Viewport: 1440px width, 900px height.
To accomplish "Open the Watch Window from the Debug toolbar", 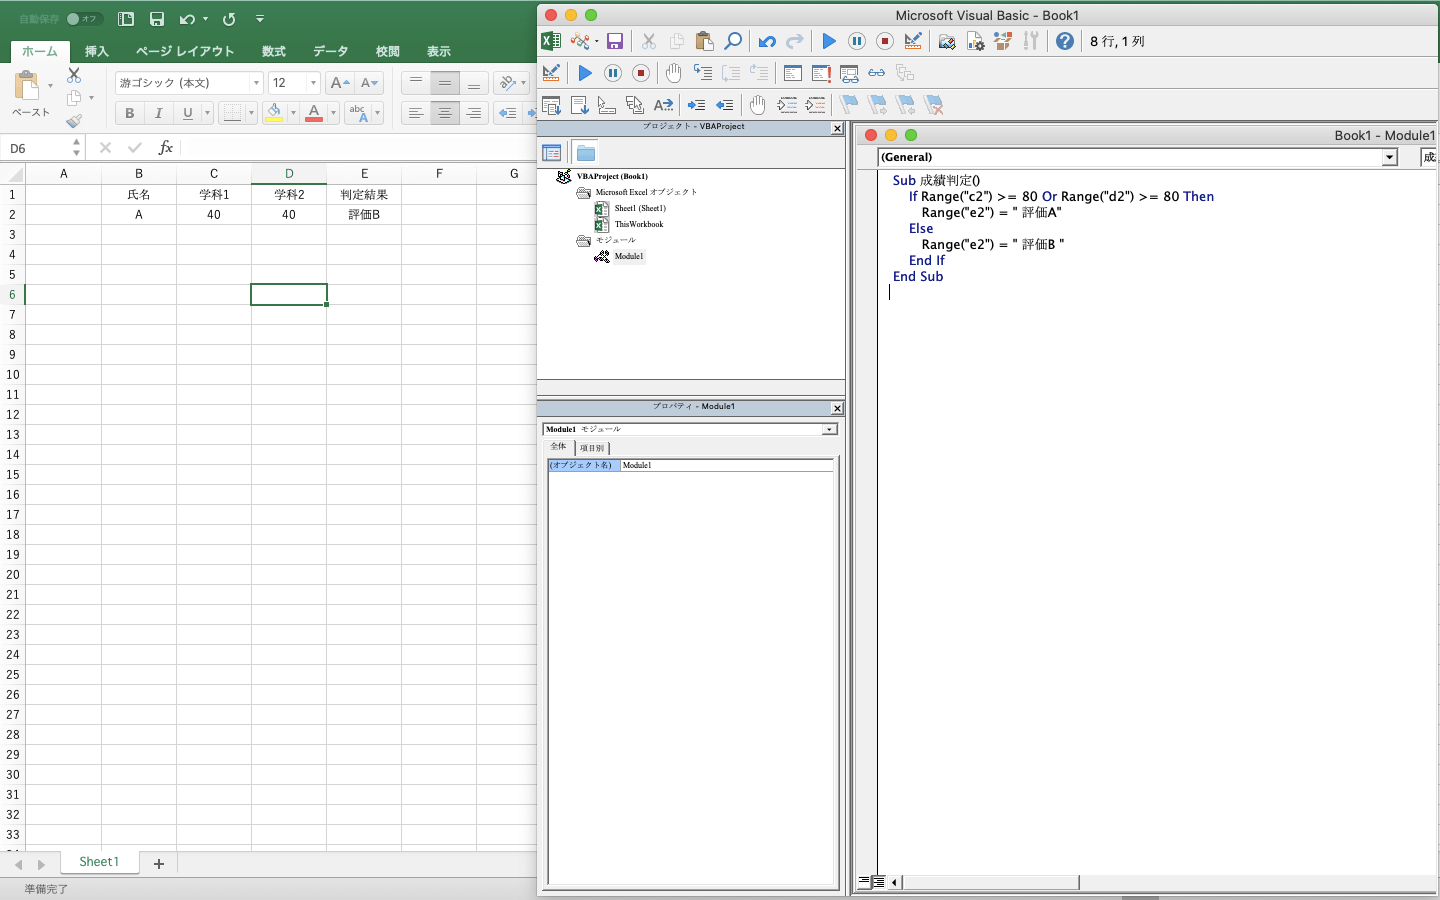I will coord(849,73).
